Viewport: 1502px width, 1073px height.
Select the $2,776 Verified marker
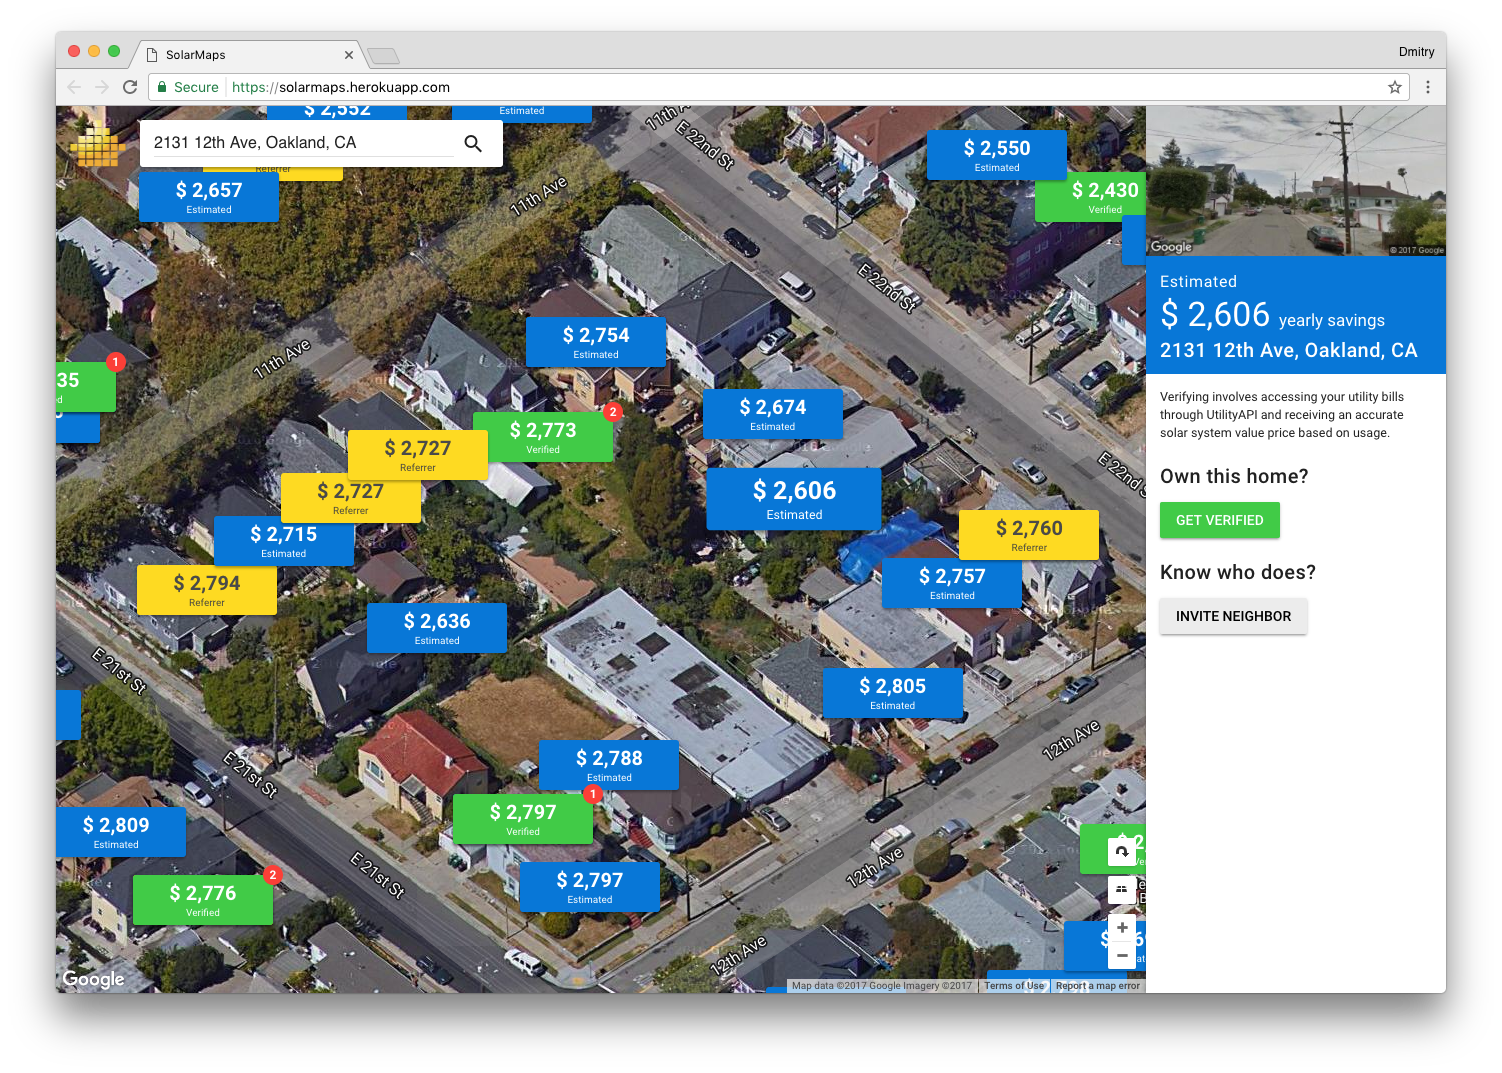pyautogui.click(x=203, y=900)
